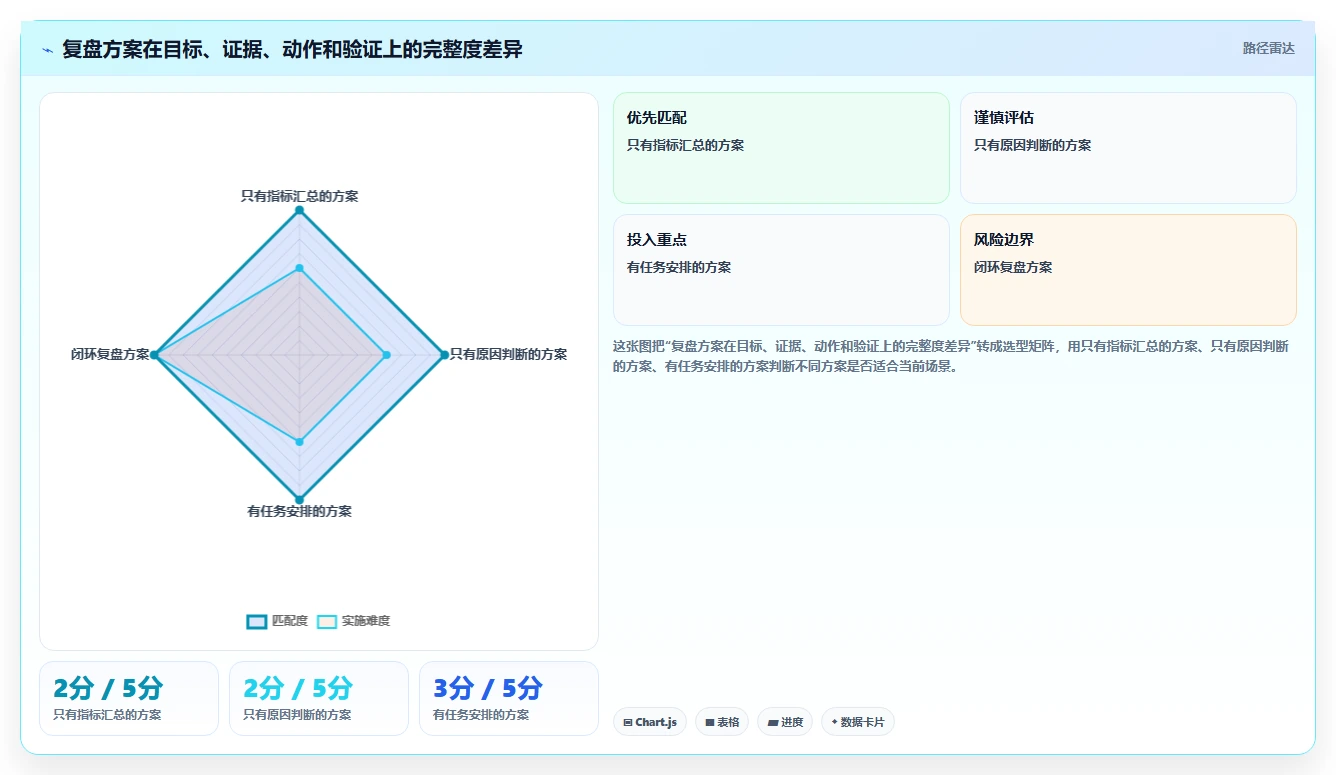Toggle the 匹配度 legend item

pos(277,621)
